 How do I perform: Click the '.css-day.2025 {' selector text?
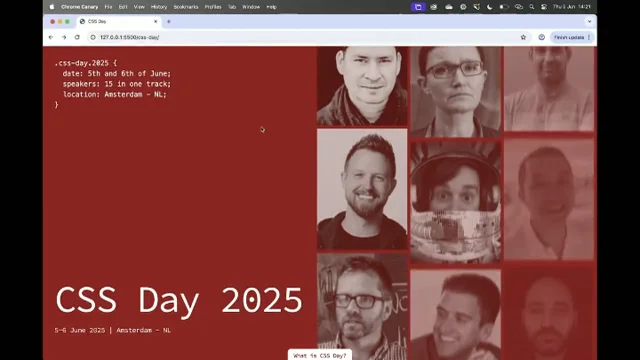click(86, 63)
